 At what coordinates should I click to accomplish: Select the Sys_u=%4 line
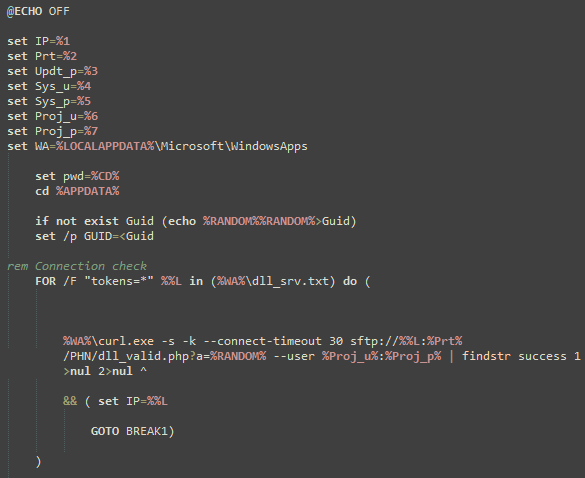(49, 86)
